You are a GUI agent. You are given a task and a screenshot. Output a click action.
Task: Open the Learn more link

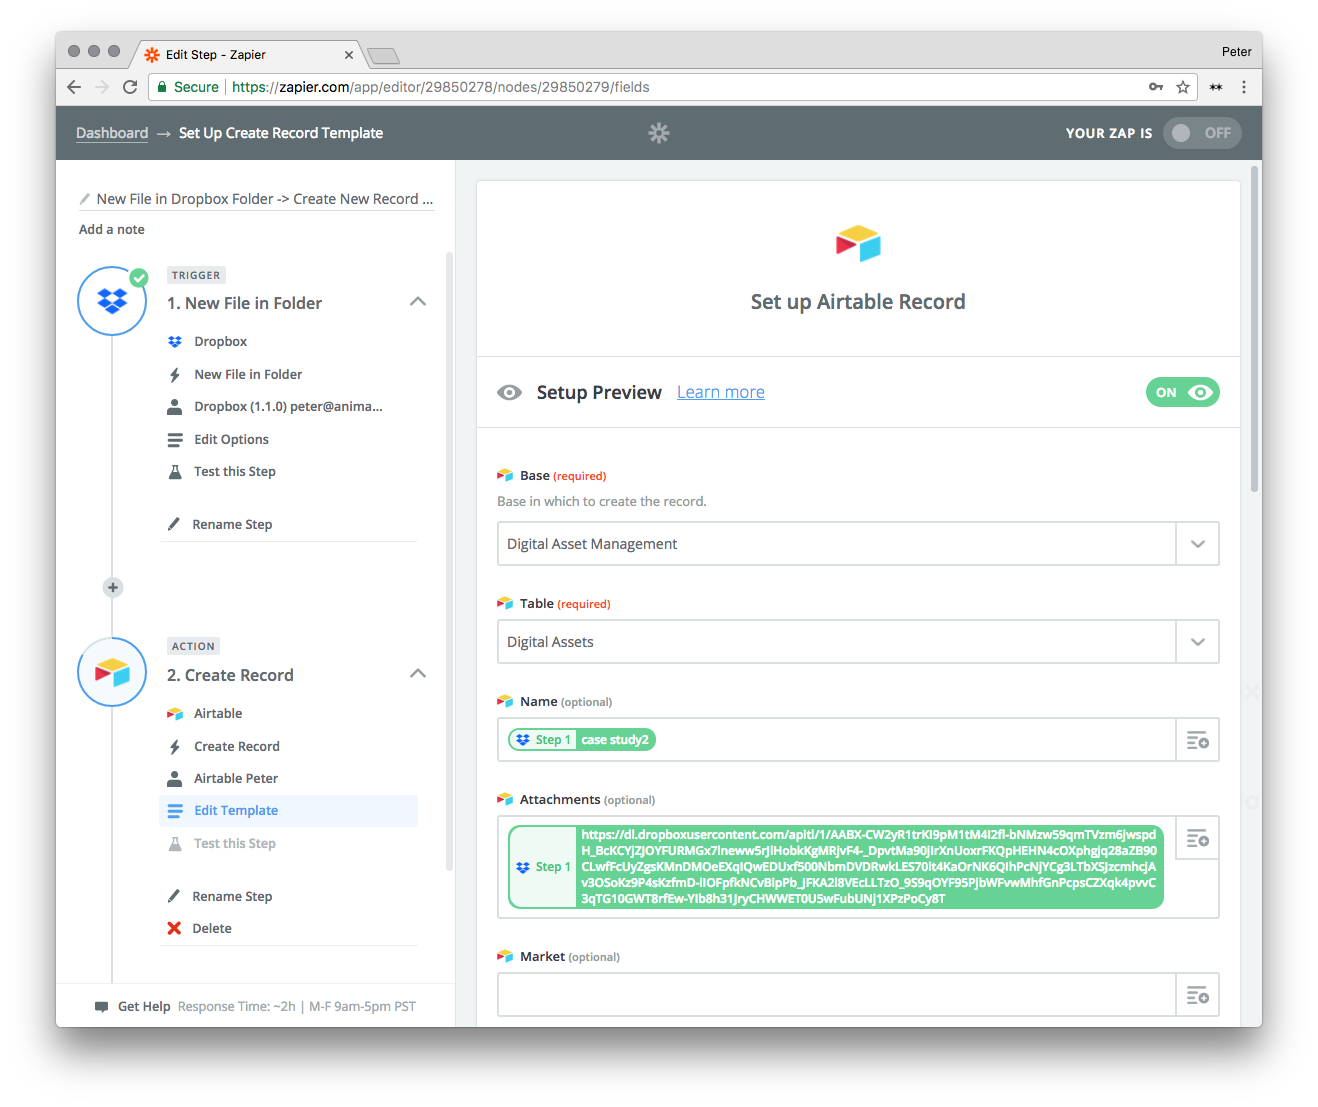click(721, 392)
